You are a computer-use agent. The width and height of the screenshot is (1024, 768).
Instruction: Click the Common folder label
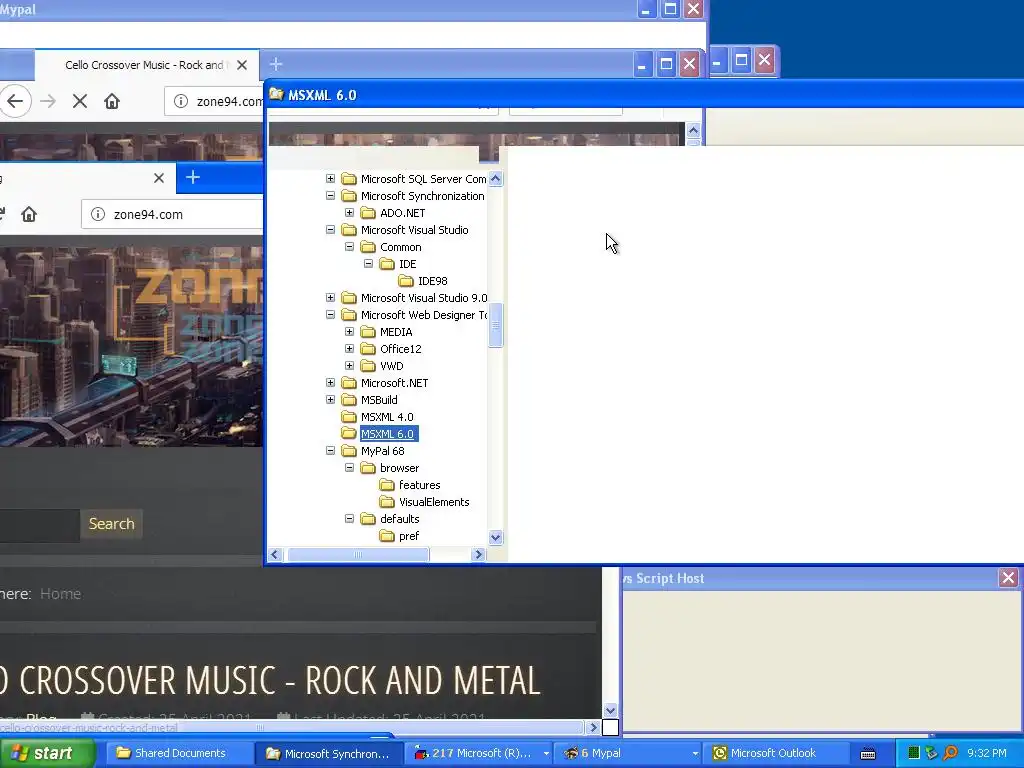400,247
